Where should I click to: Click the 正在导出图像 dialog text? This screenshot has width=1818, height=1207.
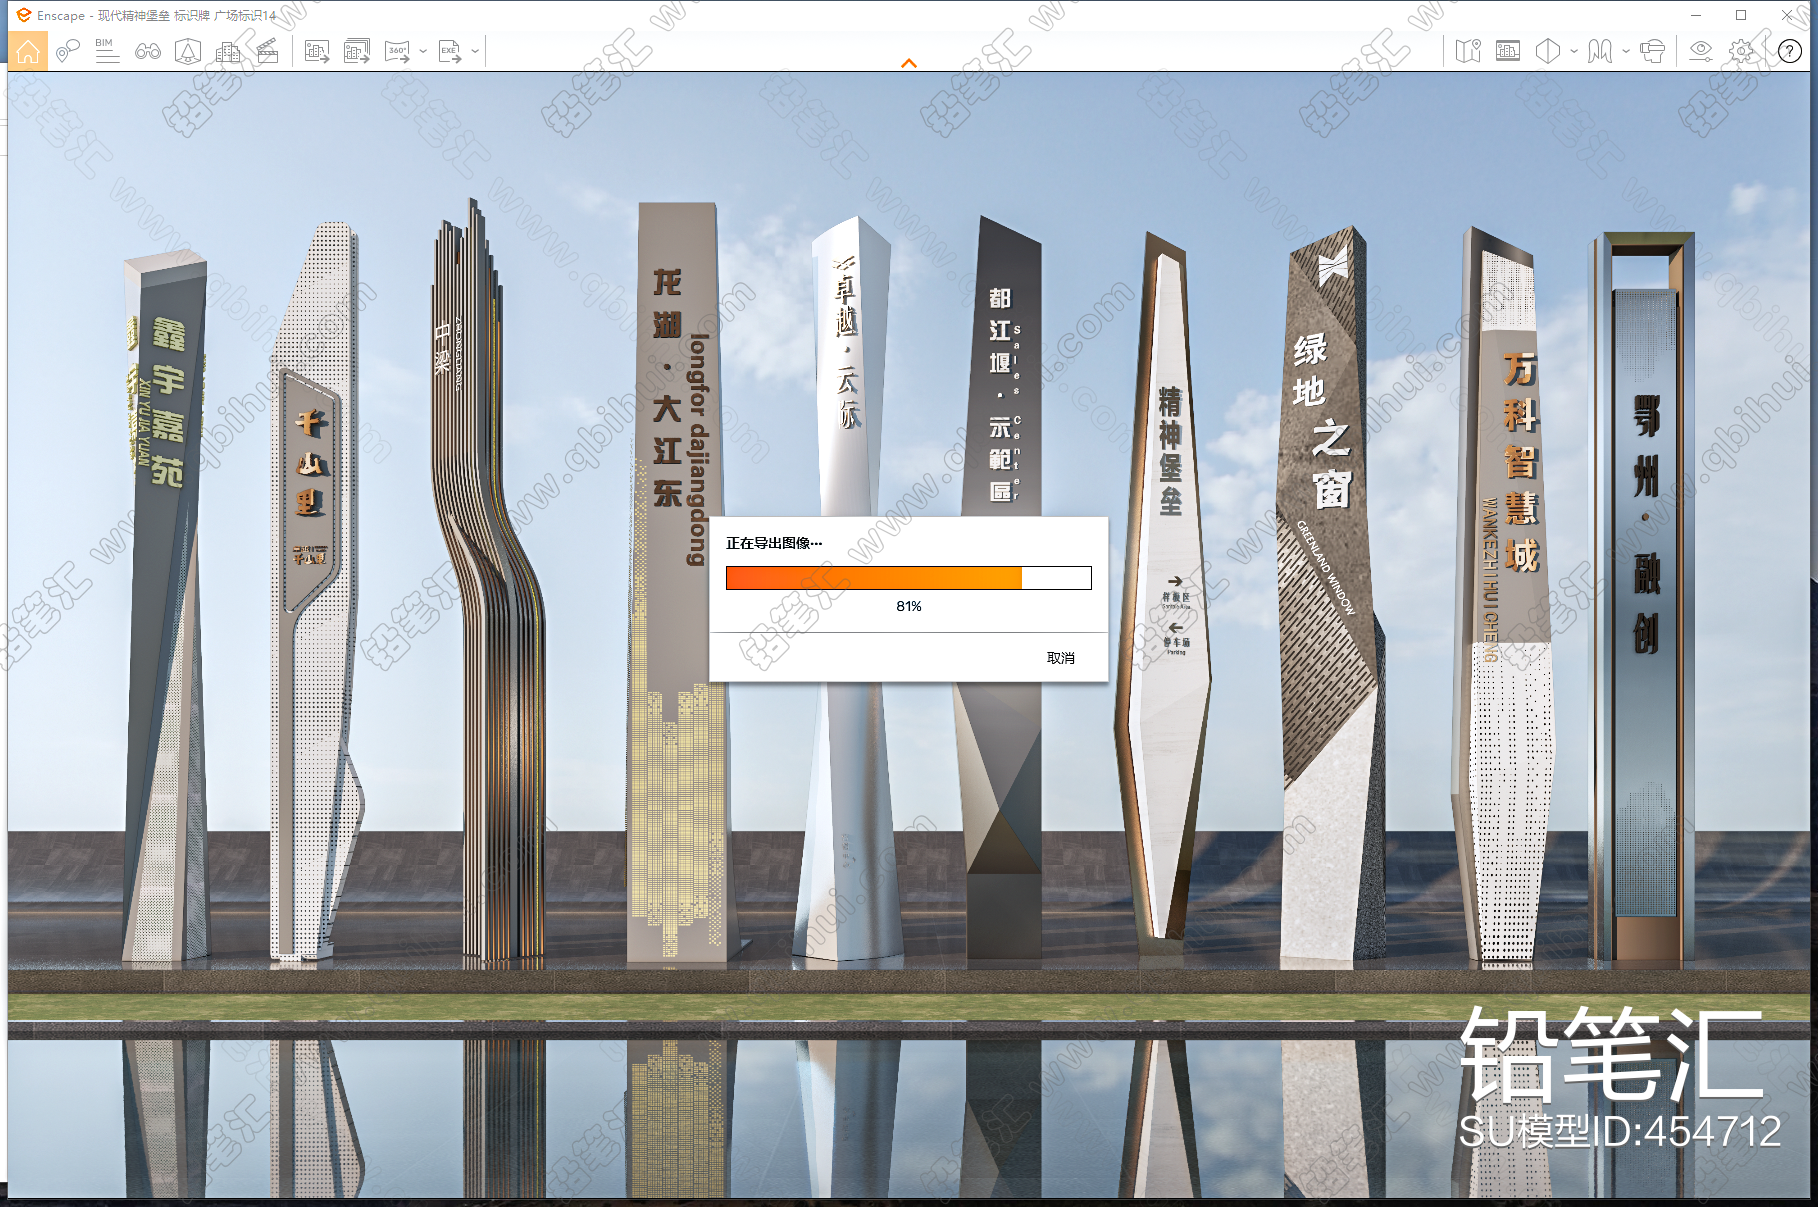pyautogui.click(x=774, y=543)
